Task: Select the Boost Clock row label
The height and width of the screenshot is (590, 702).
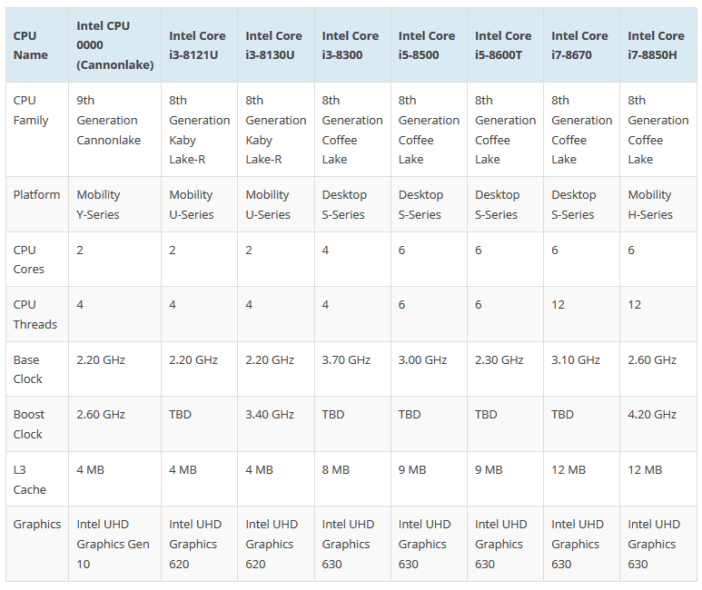Action: tap(37, 424)
